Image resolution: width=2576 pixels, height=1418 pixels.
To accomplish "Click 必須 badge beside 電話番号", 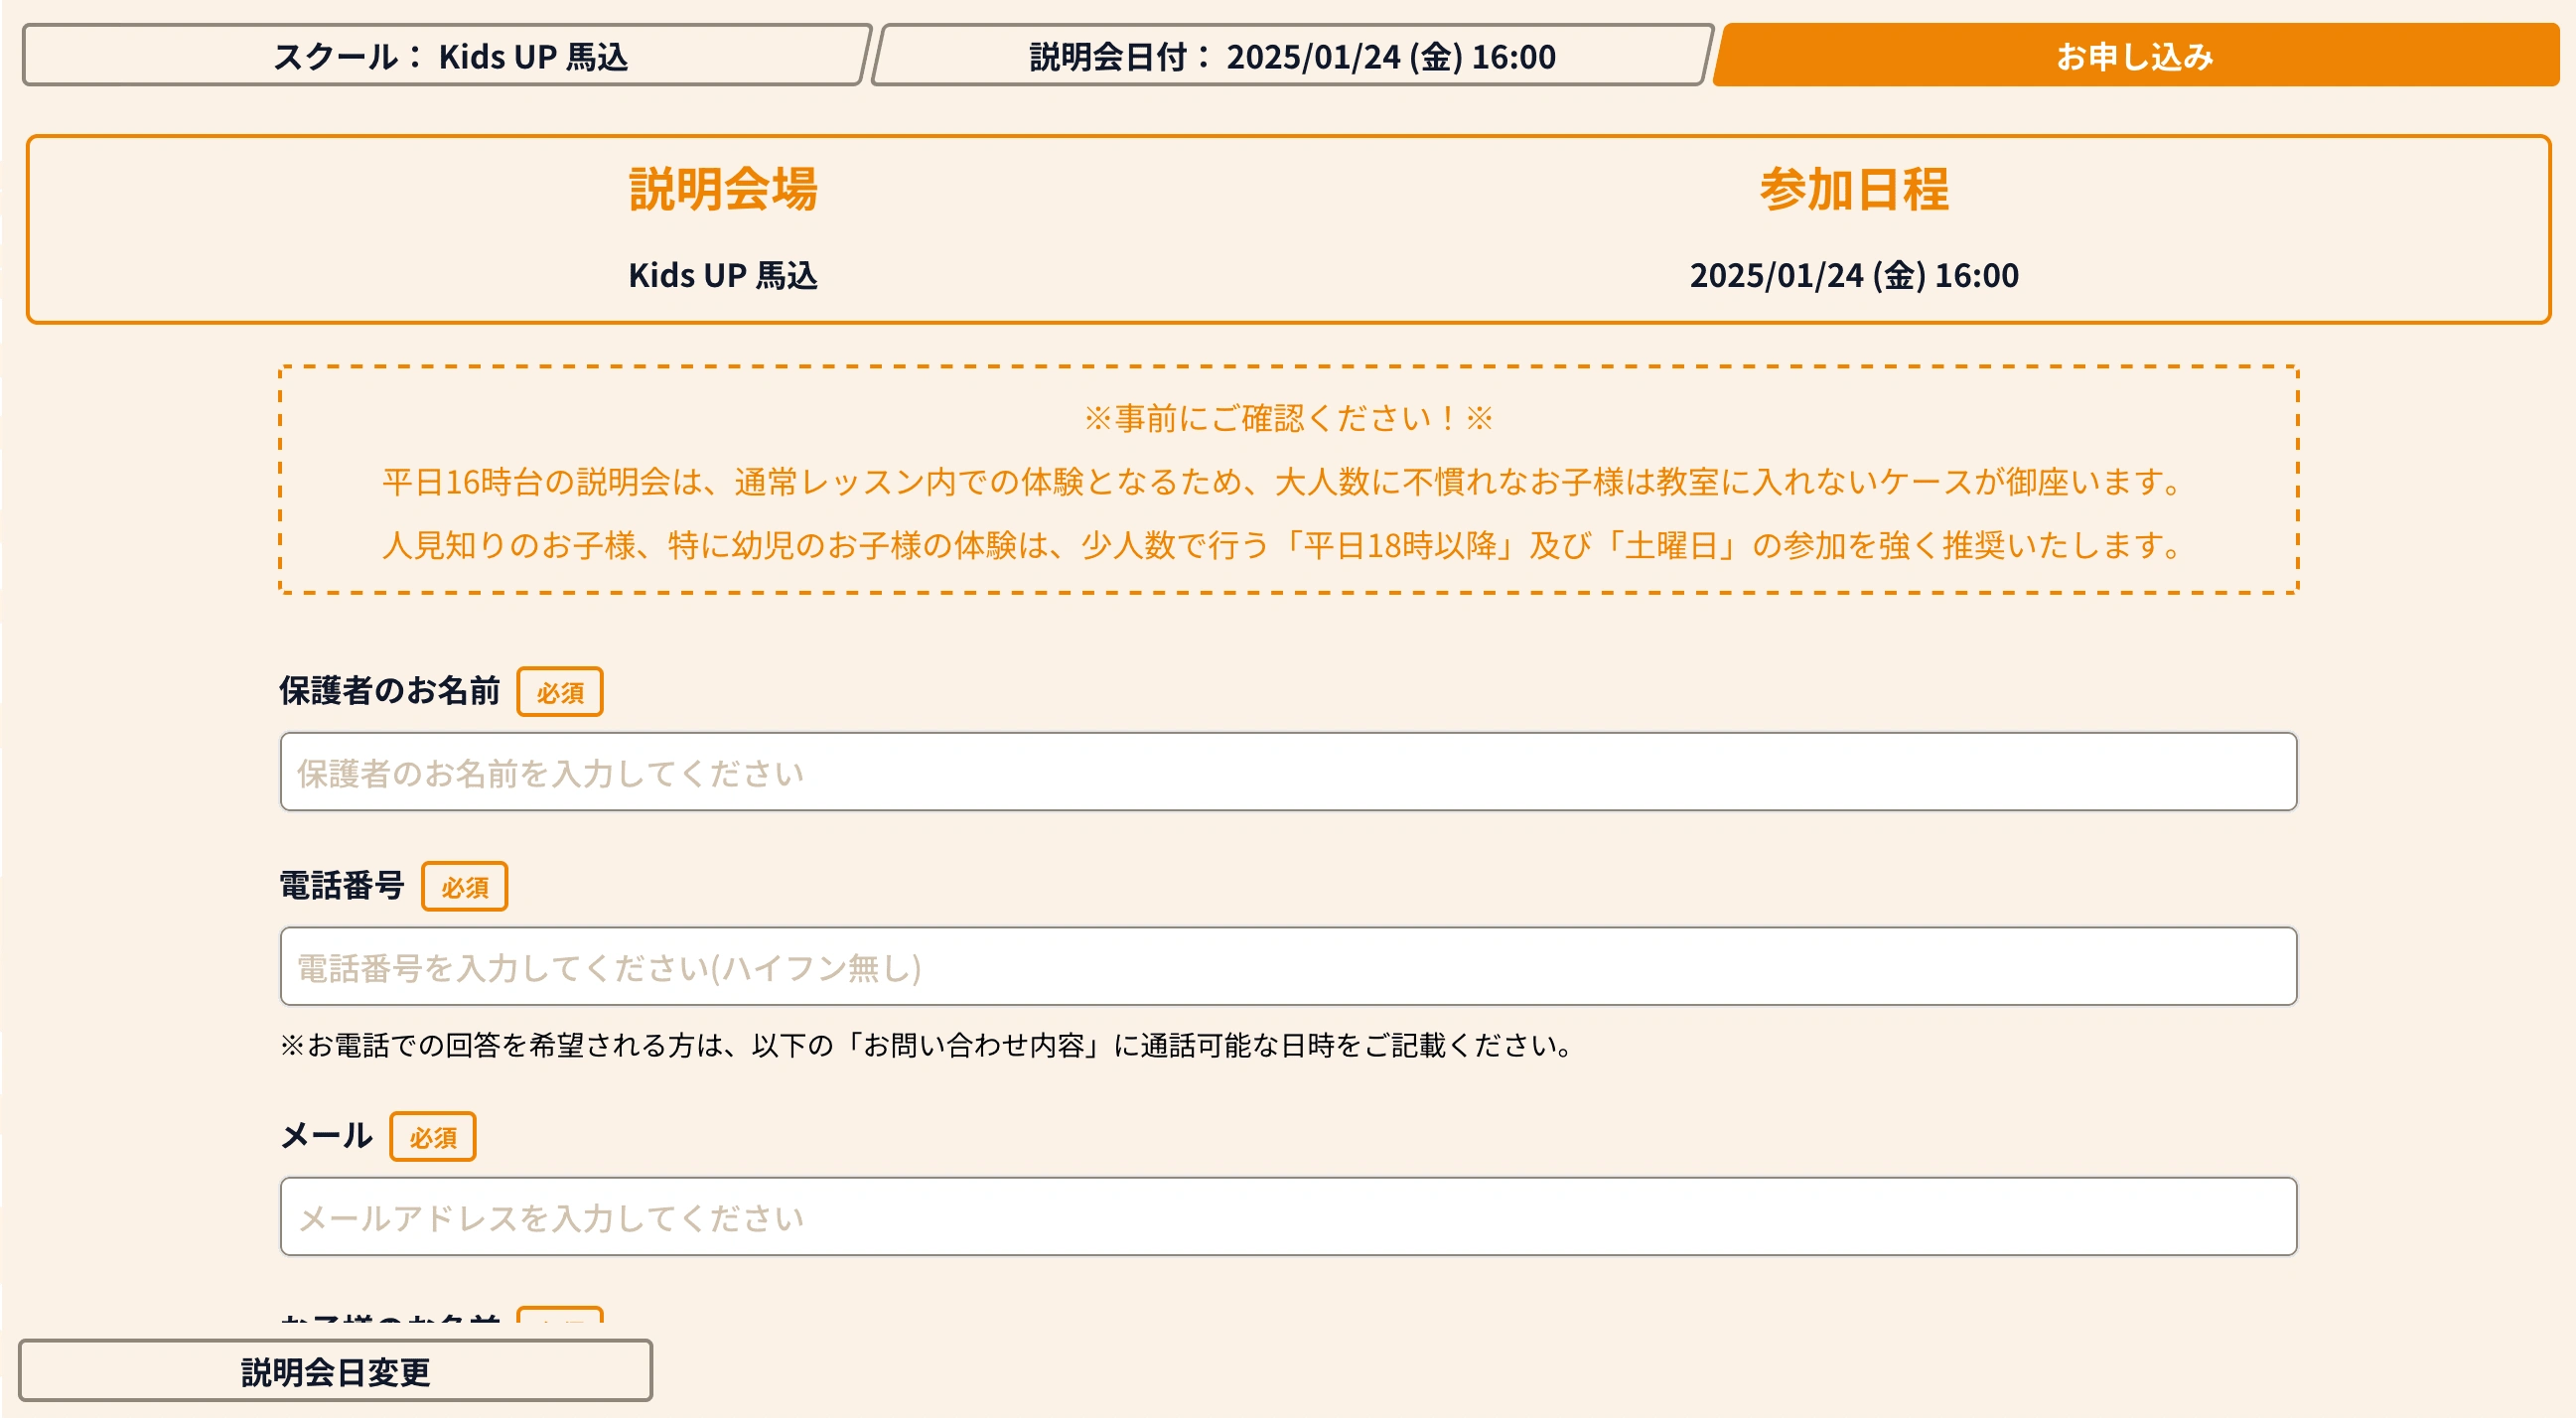I will (x=464, y=887).
